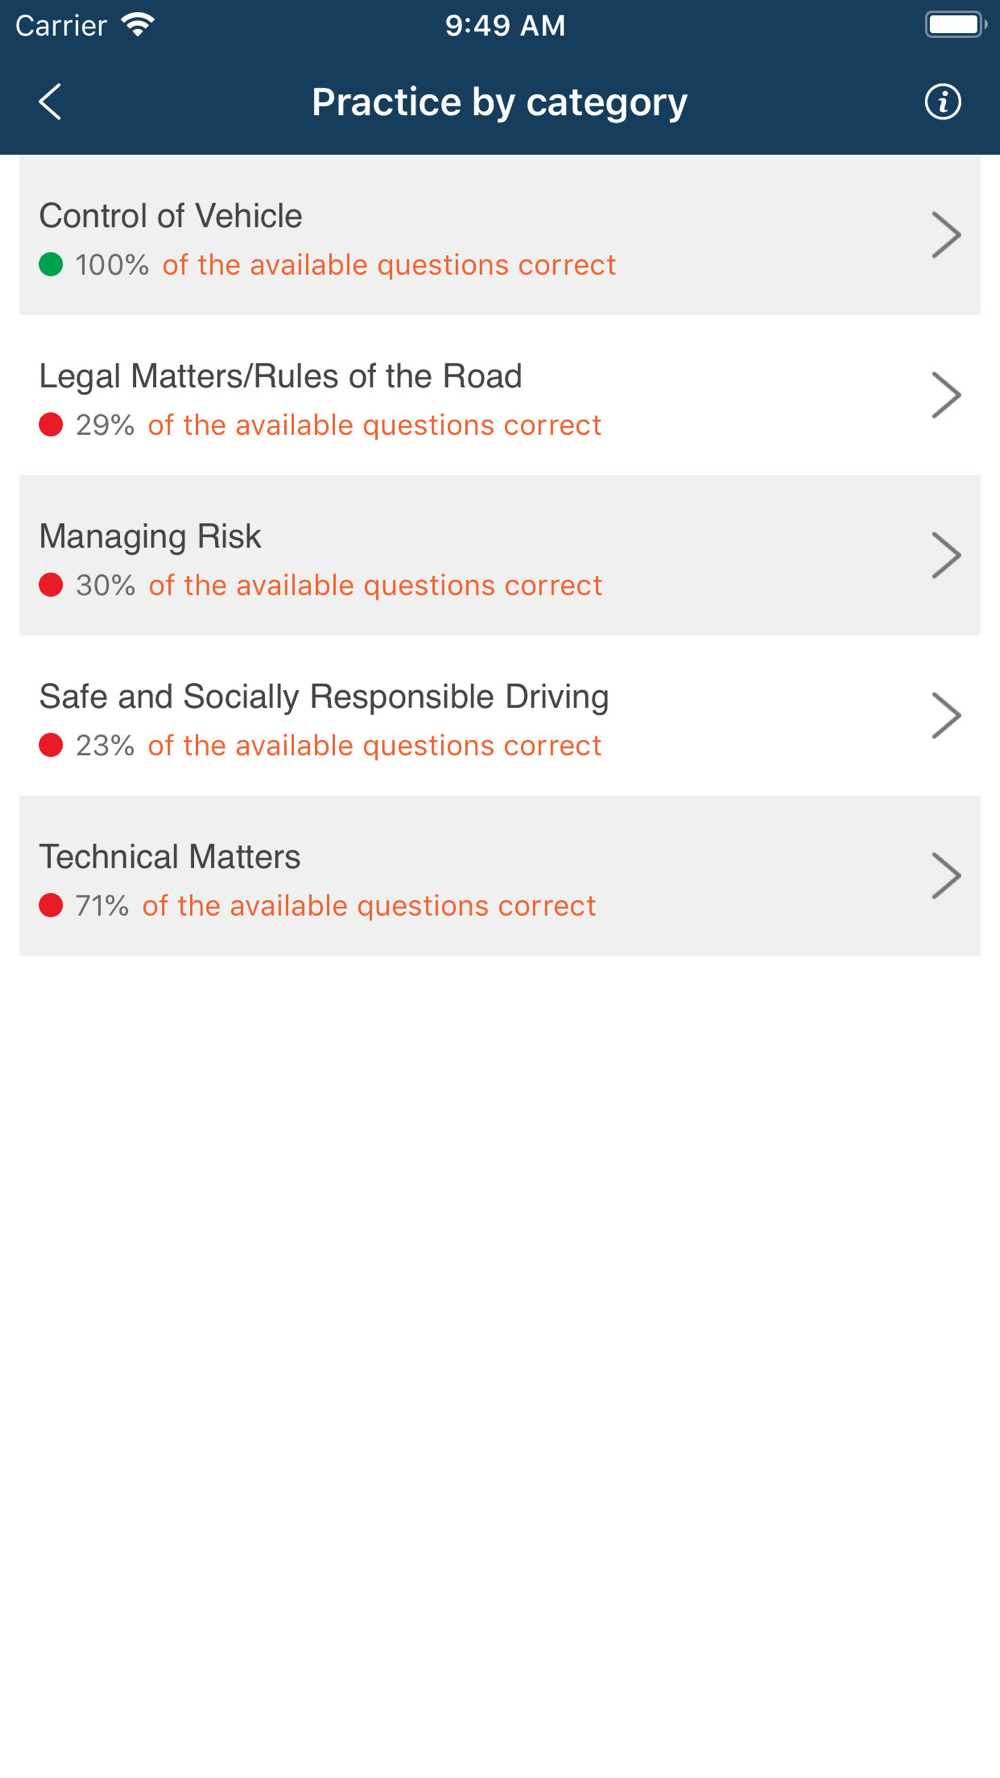Viewport: 1000px width, 1778px height.
Task: Click the 30% questions correct text
Action: (x=339, y=585)
